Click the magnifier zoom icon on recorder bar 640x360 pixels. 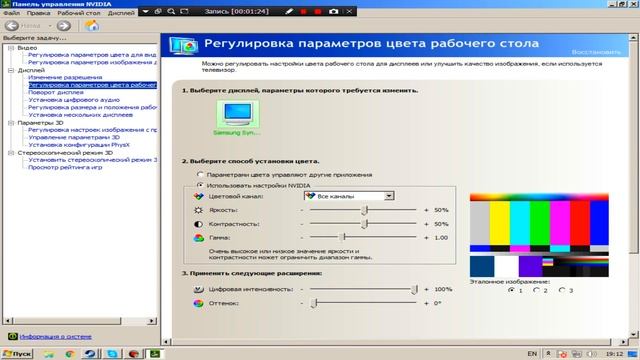[171, 11]
